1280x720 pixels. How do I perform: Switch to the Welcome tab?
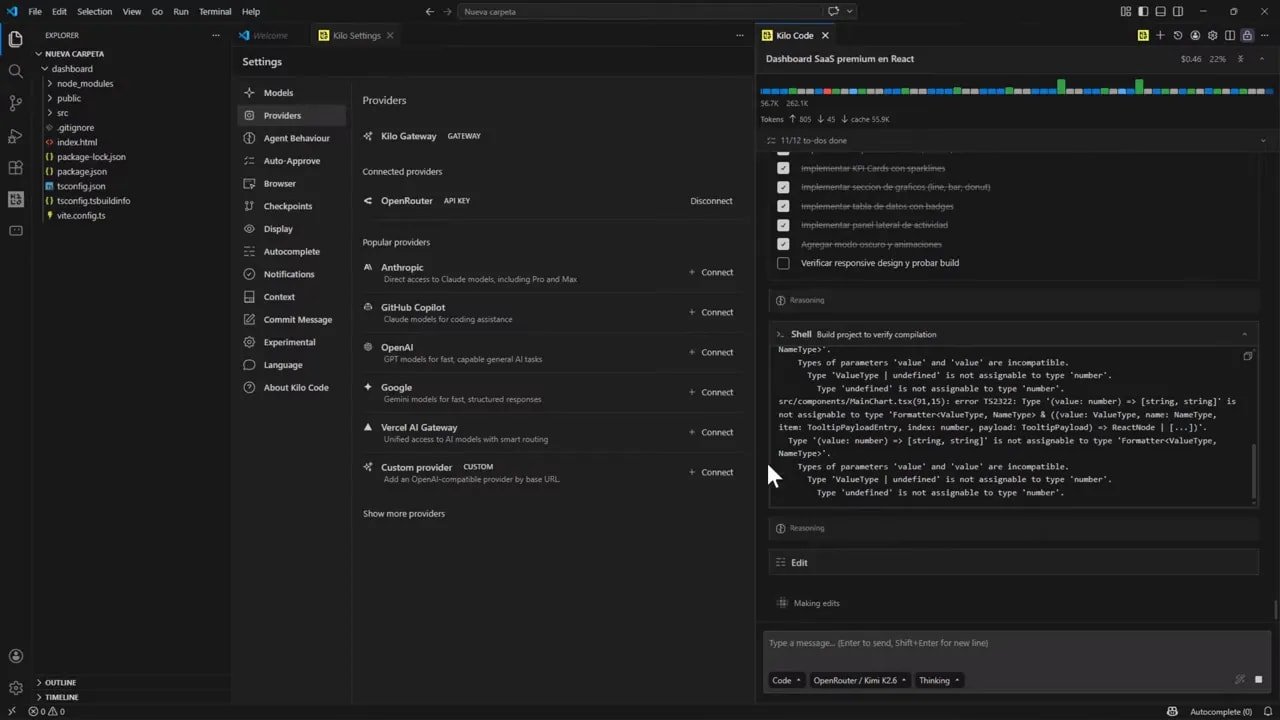pos(270,35)
